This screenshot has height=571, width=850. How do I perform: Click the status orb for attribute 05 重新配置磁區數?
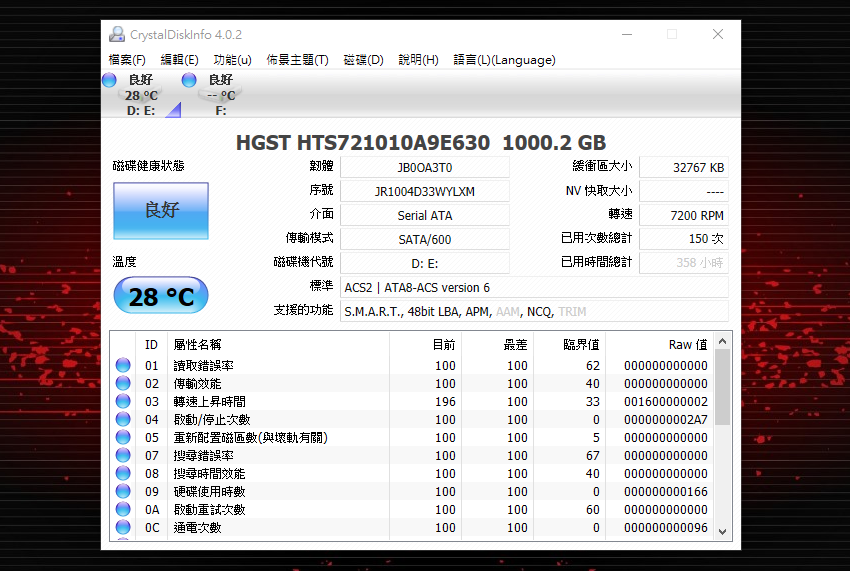click(x=123, y=437)
